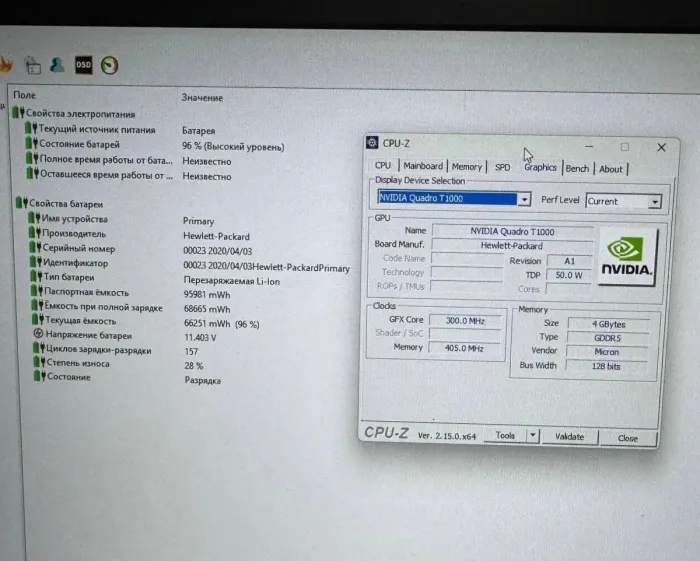Click the Поле column header
The image size is (700, 561).
click(24, 95)
